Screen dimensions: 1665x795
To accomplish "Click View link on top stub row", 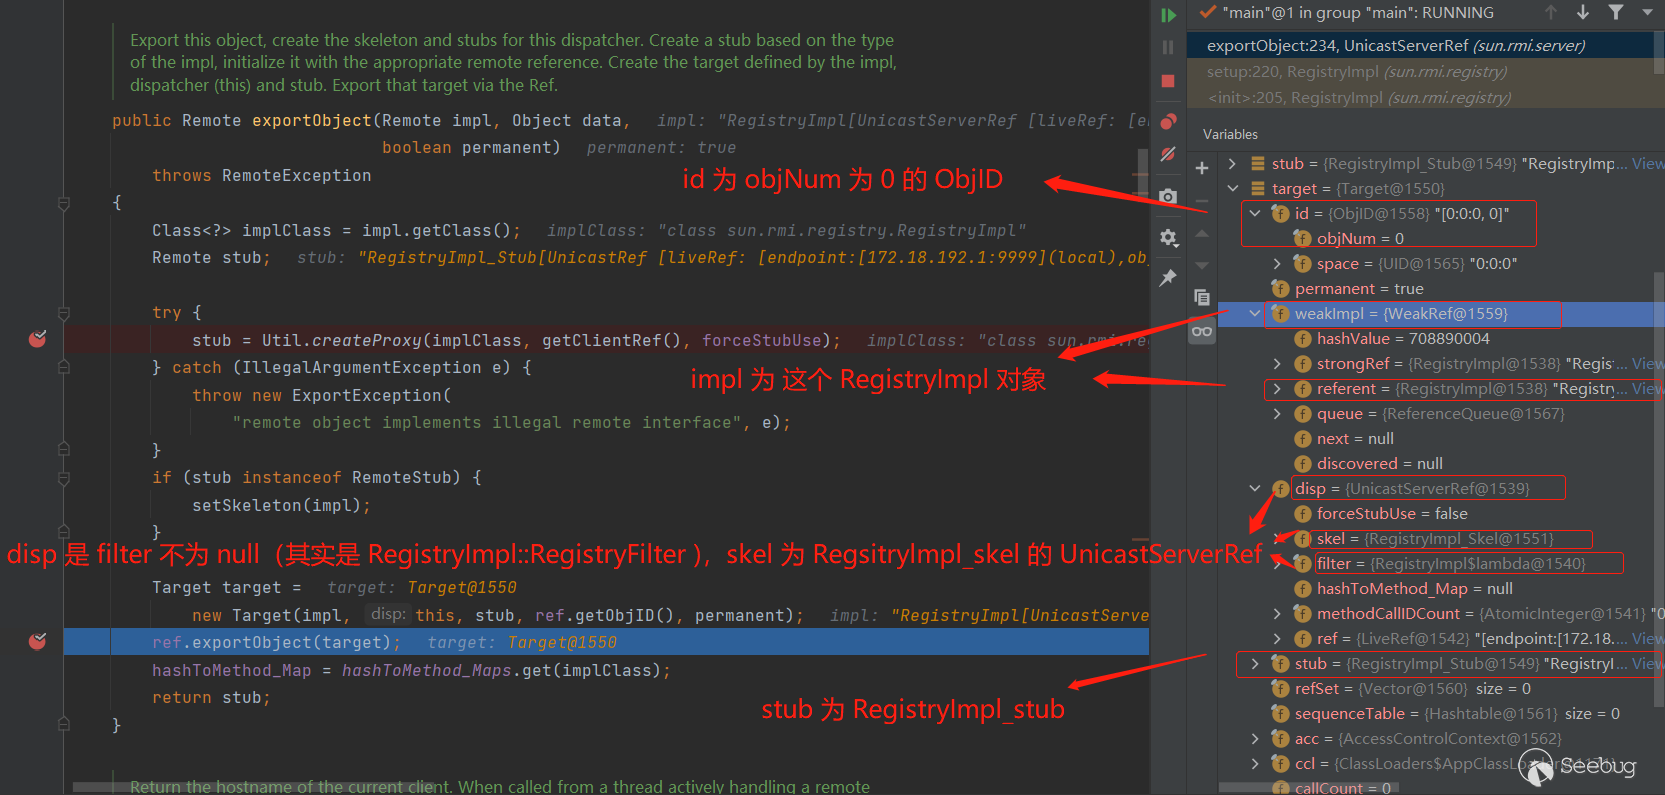I will tap(1648, 163).
